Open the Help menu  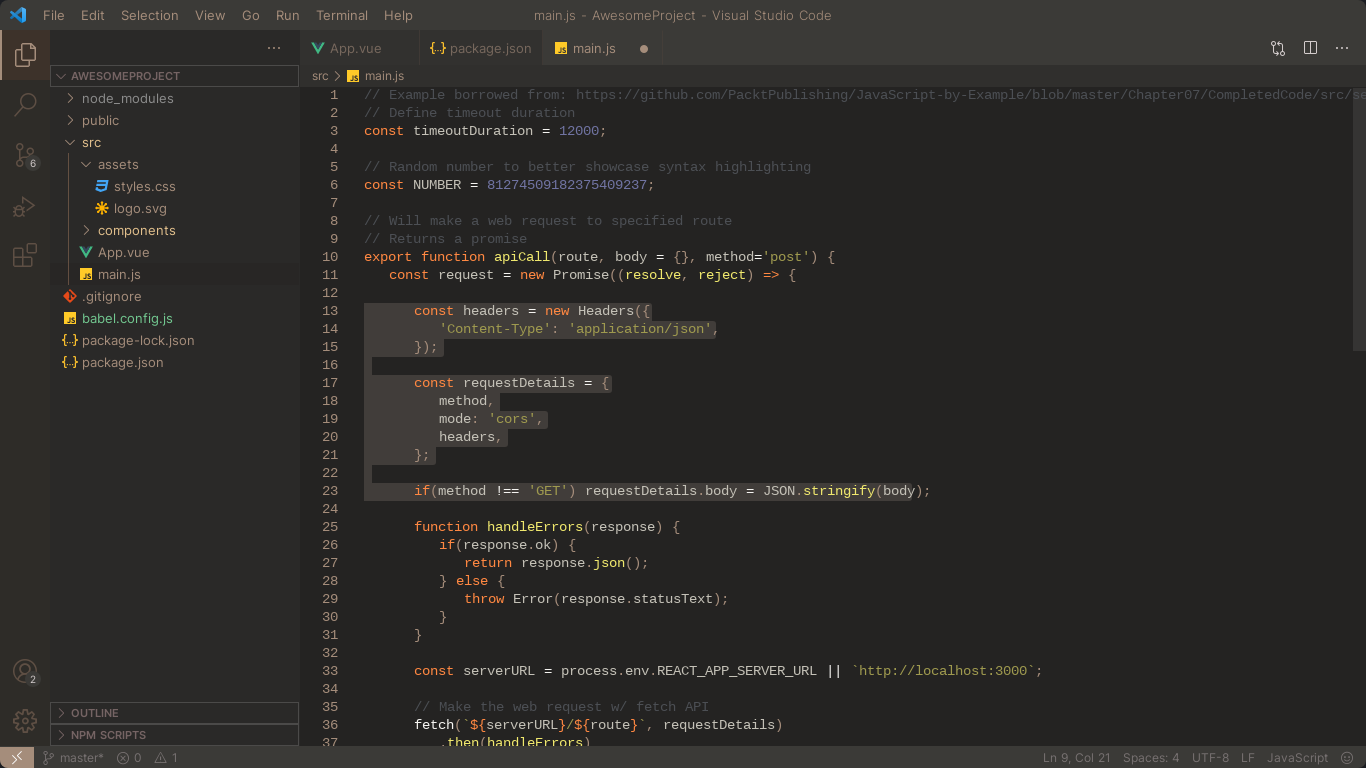tap(398, 15)
